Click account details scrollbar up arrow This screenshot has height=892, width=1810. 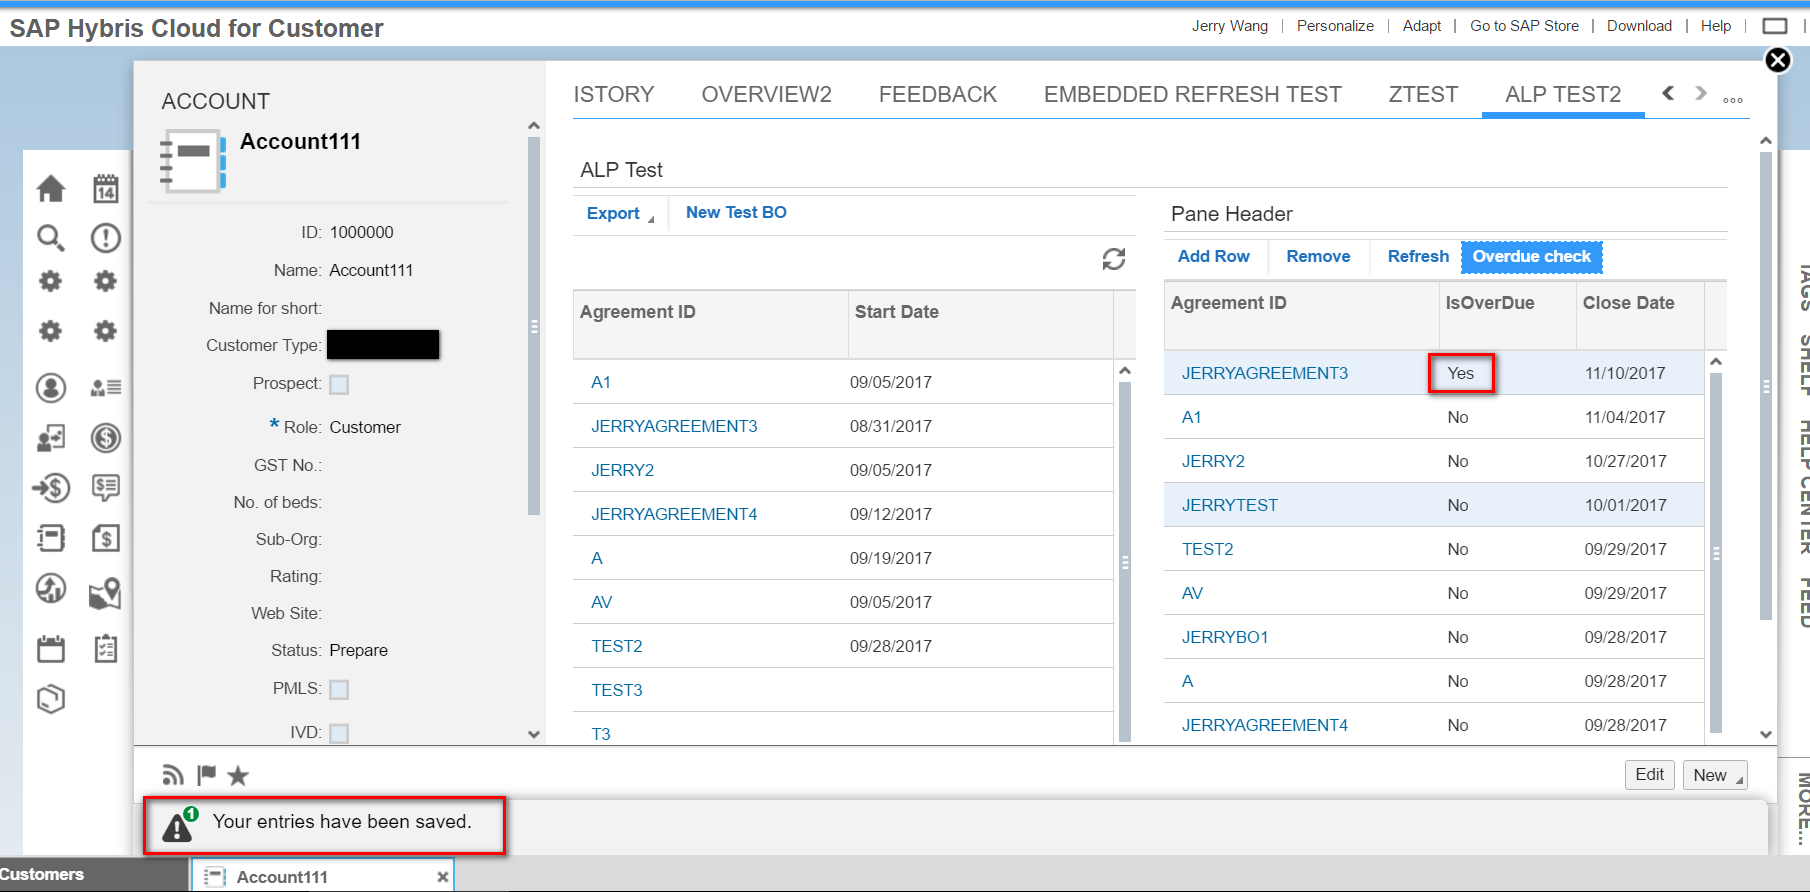pyautogui.click(x=534, y=126)
